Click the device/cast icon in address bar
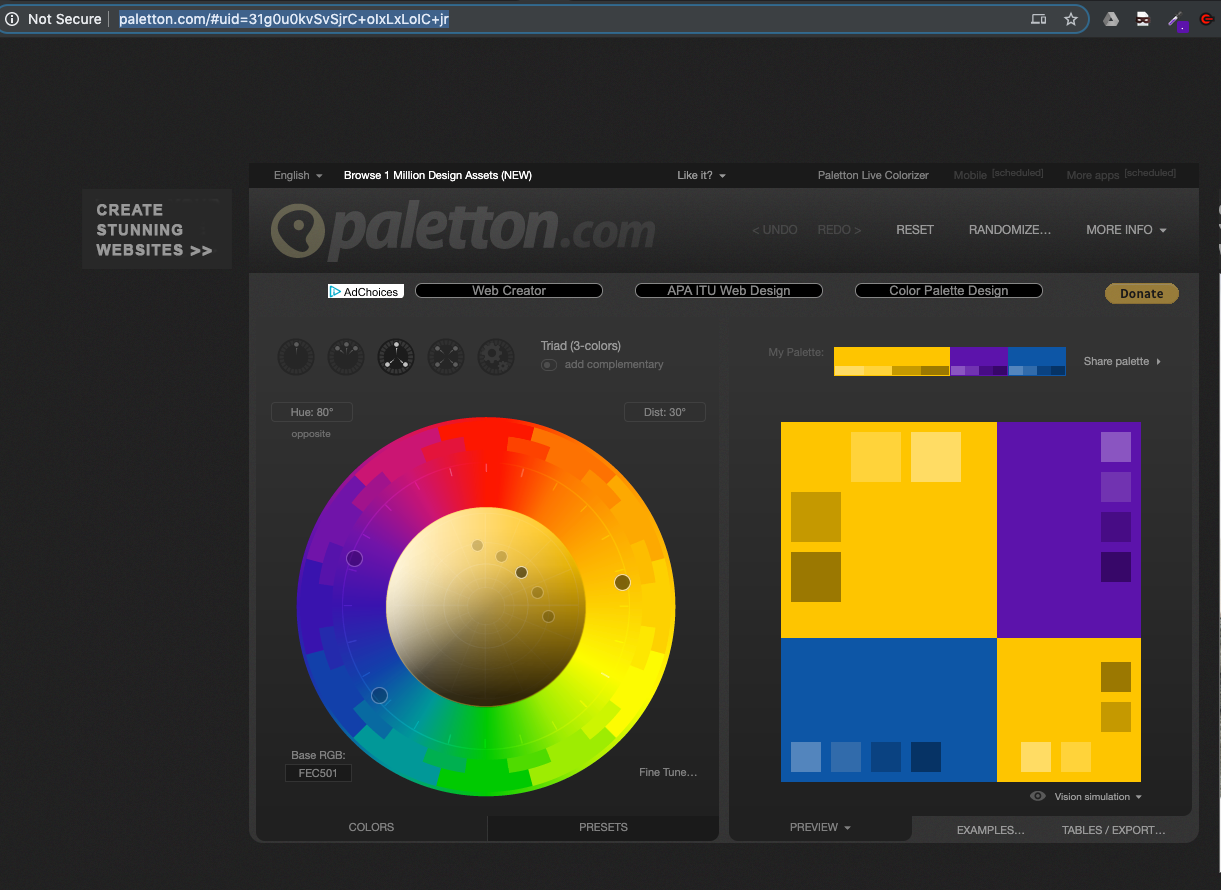 [x=1039, y=19]
